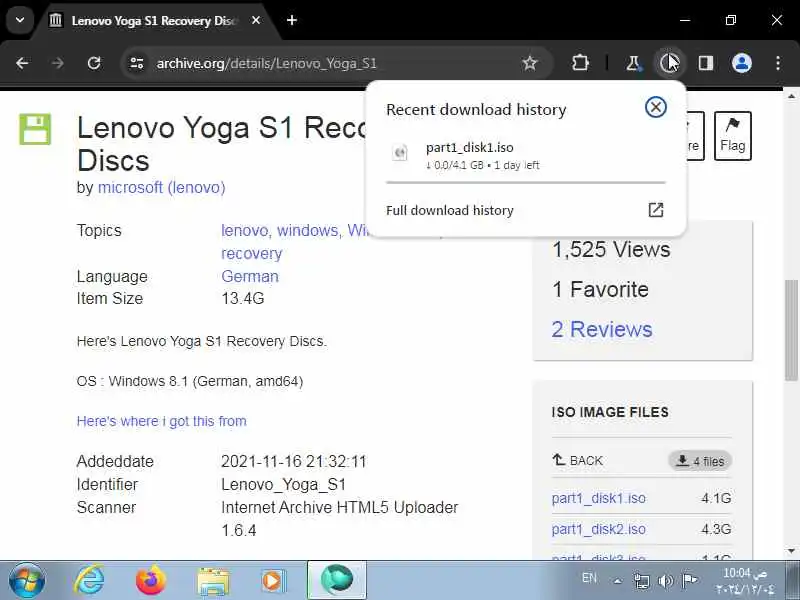
Task: Select the Lenovo Yoga S1 Recovery Discs tab
Action: pyautogui.click(x=156, y=21)
